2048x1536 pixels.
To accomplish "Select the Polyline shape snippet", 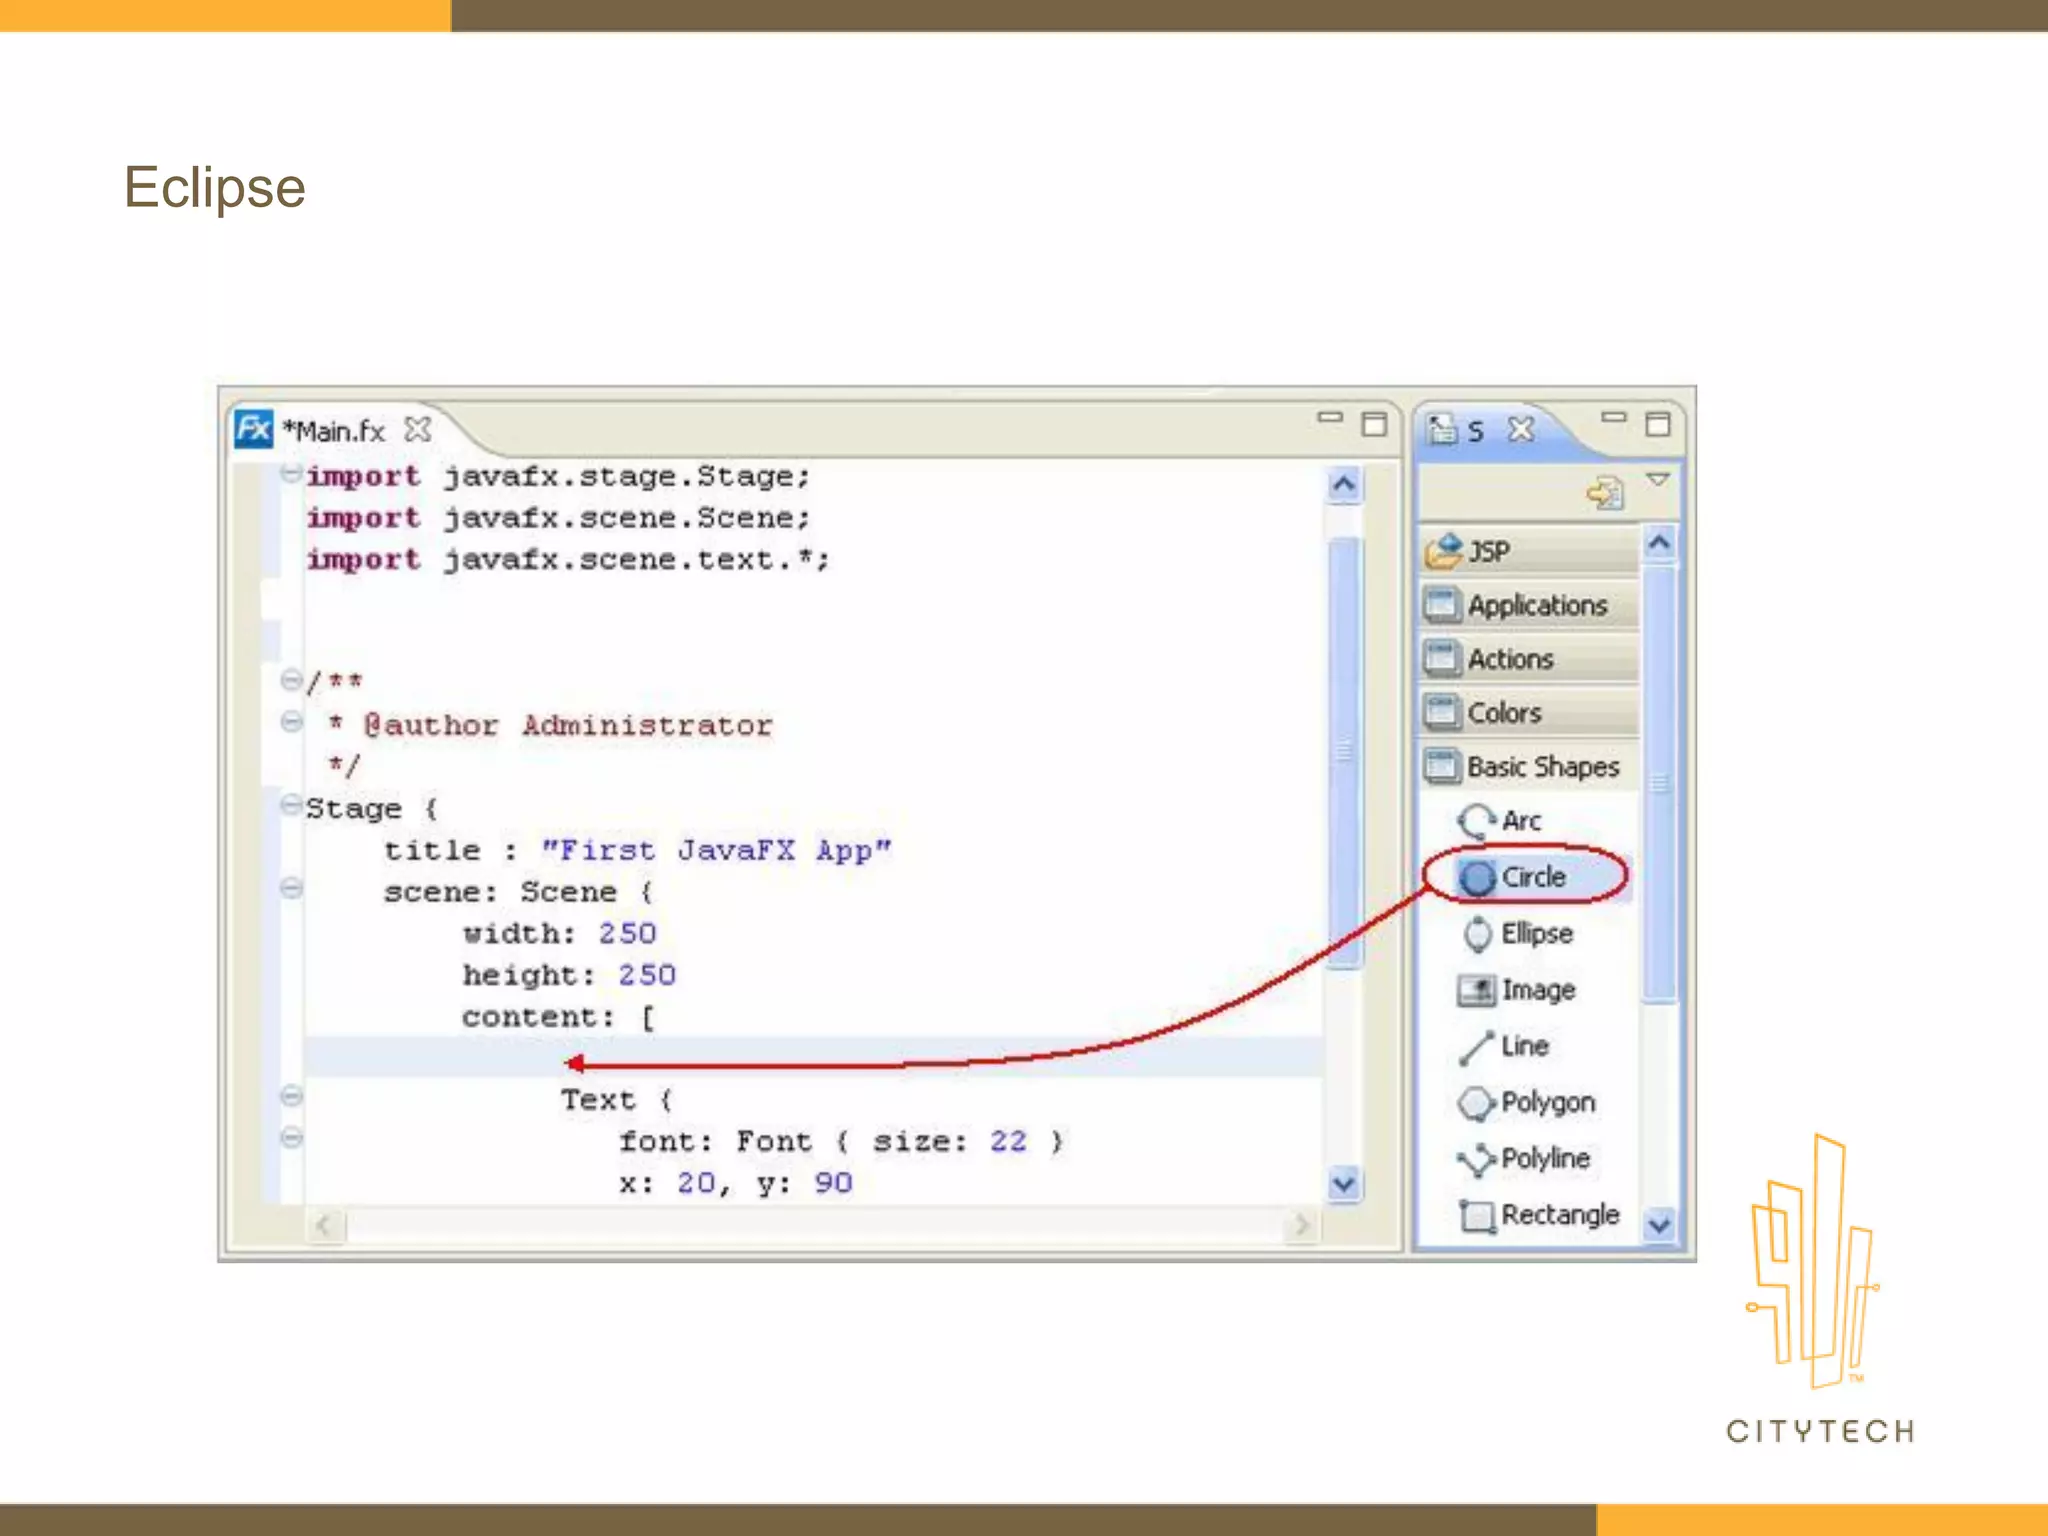I will pos(1524,1159).
